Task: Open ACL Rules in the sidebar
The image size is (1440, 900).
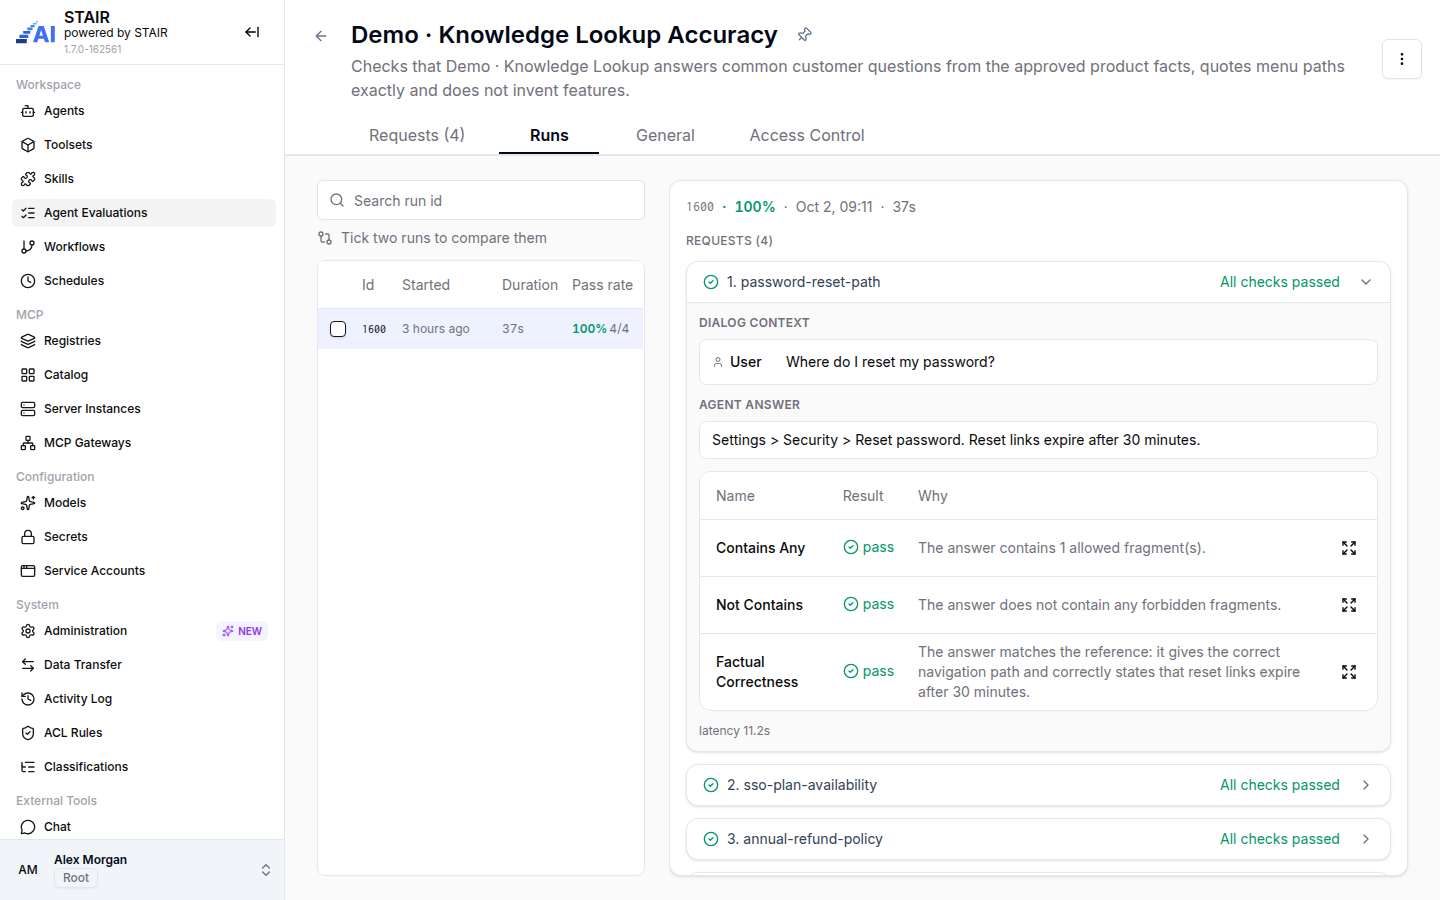Action: [144, 733]
